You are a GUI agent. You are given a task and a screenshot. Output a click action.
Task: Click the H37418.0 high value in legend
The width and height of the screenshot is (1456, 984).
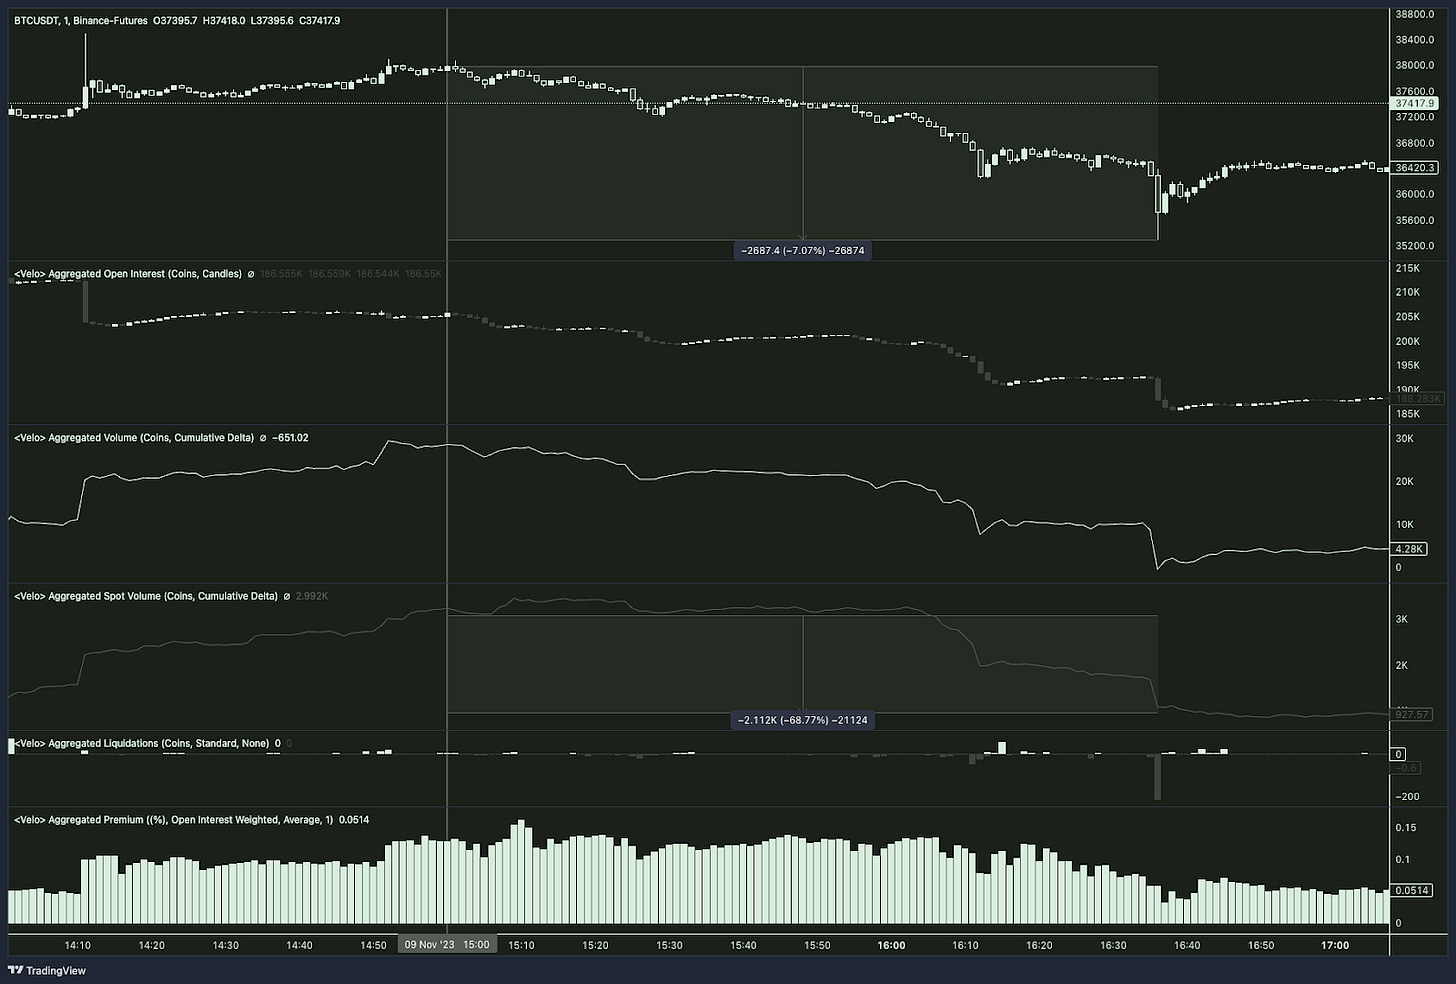(x=224, y=20)
